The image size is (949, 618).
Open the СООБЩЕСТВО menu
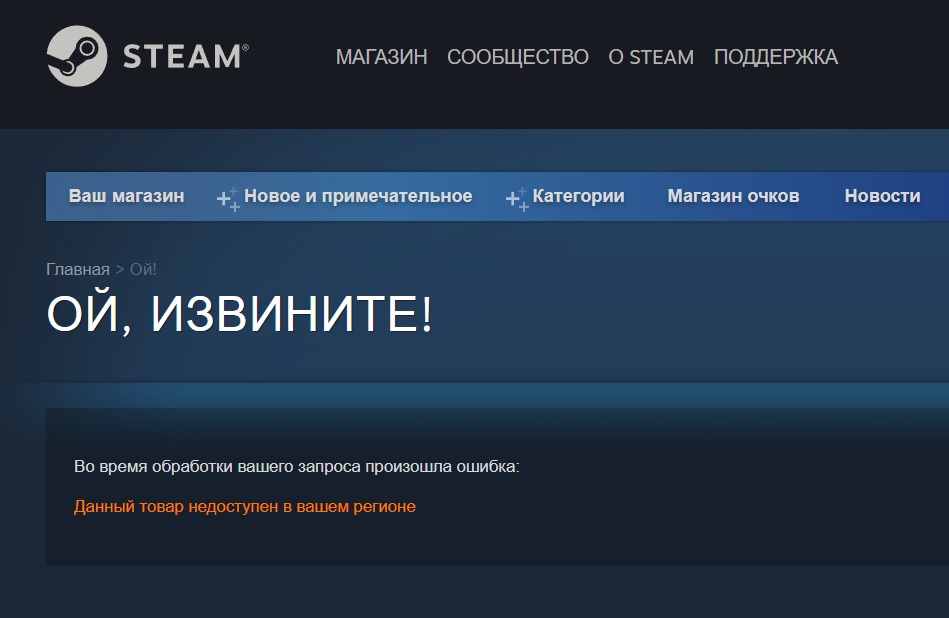(x=517, y=57)
